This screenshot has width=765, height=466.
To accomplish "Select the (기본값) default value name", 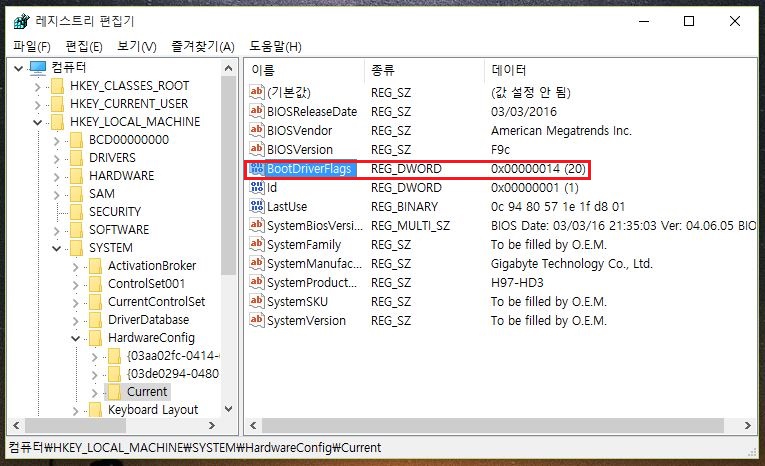I will (x=289, y=92).
